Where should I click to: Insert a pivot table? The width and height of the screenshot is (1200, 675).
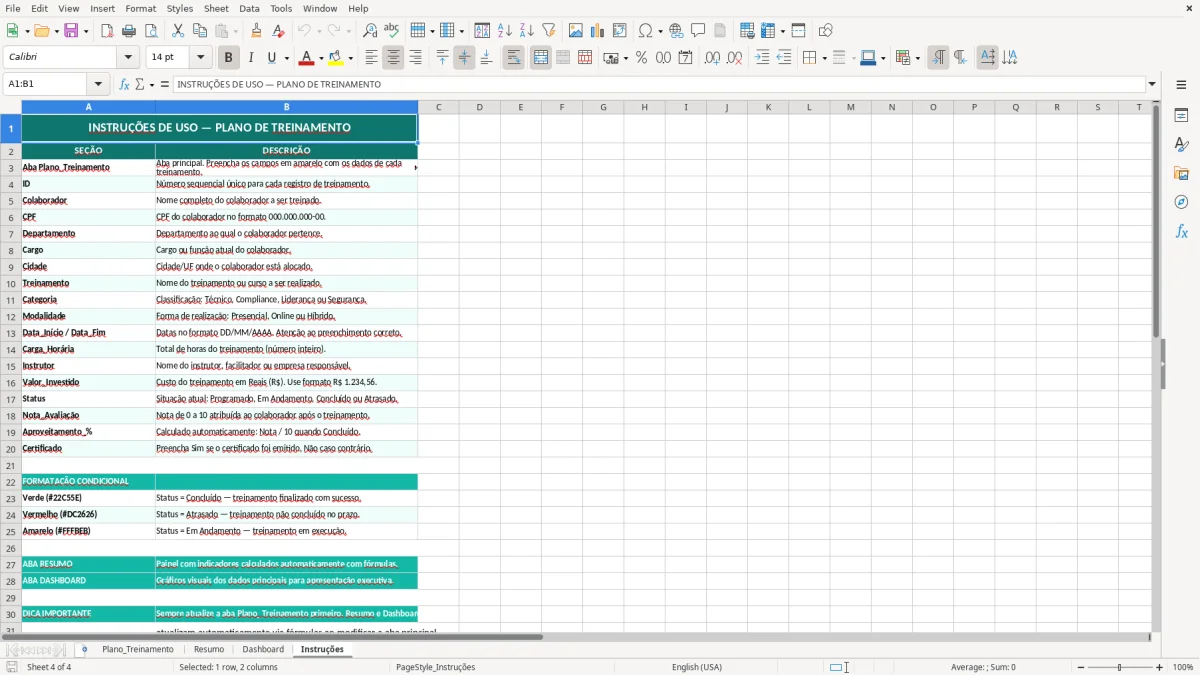point(620,31)
